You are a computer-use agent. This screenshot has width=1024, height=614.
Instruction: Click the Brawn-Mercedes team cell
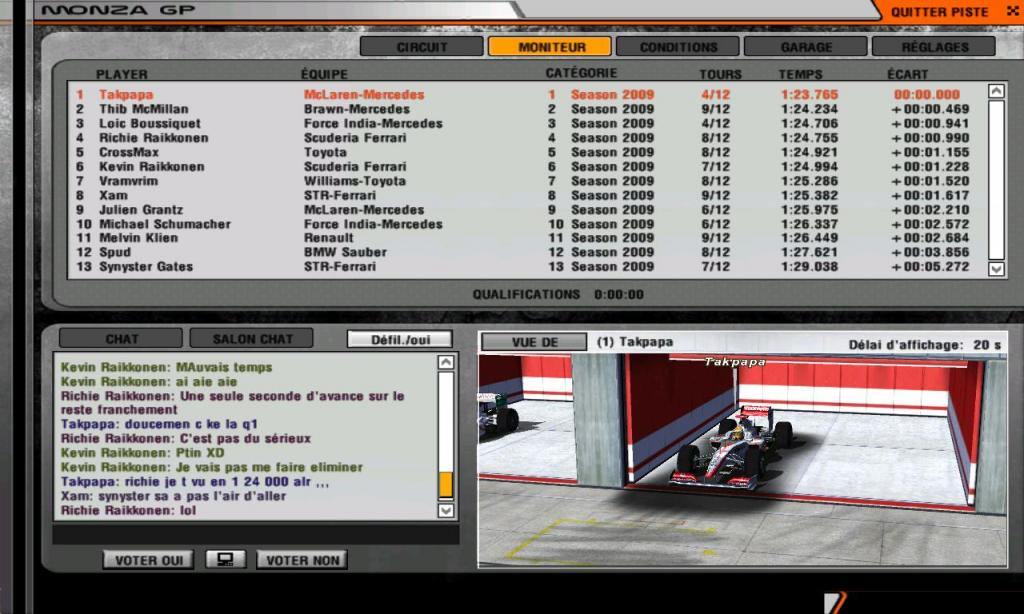(357, 109)
